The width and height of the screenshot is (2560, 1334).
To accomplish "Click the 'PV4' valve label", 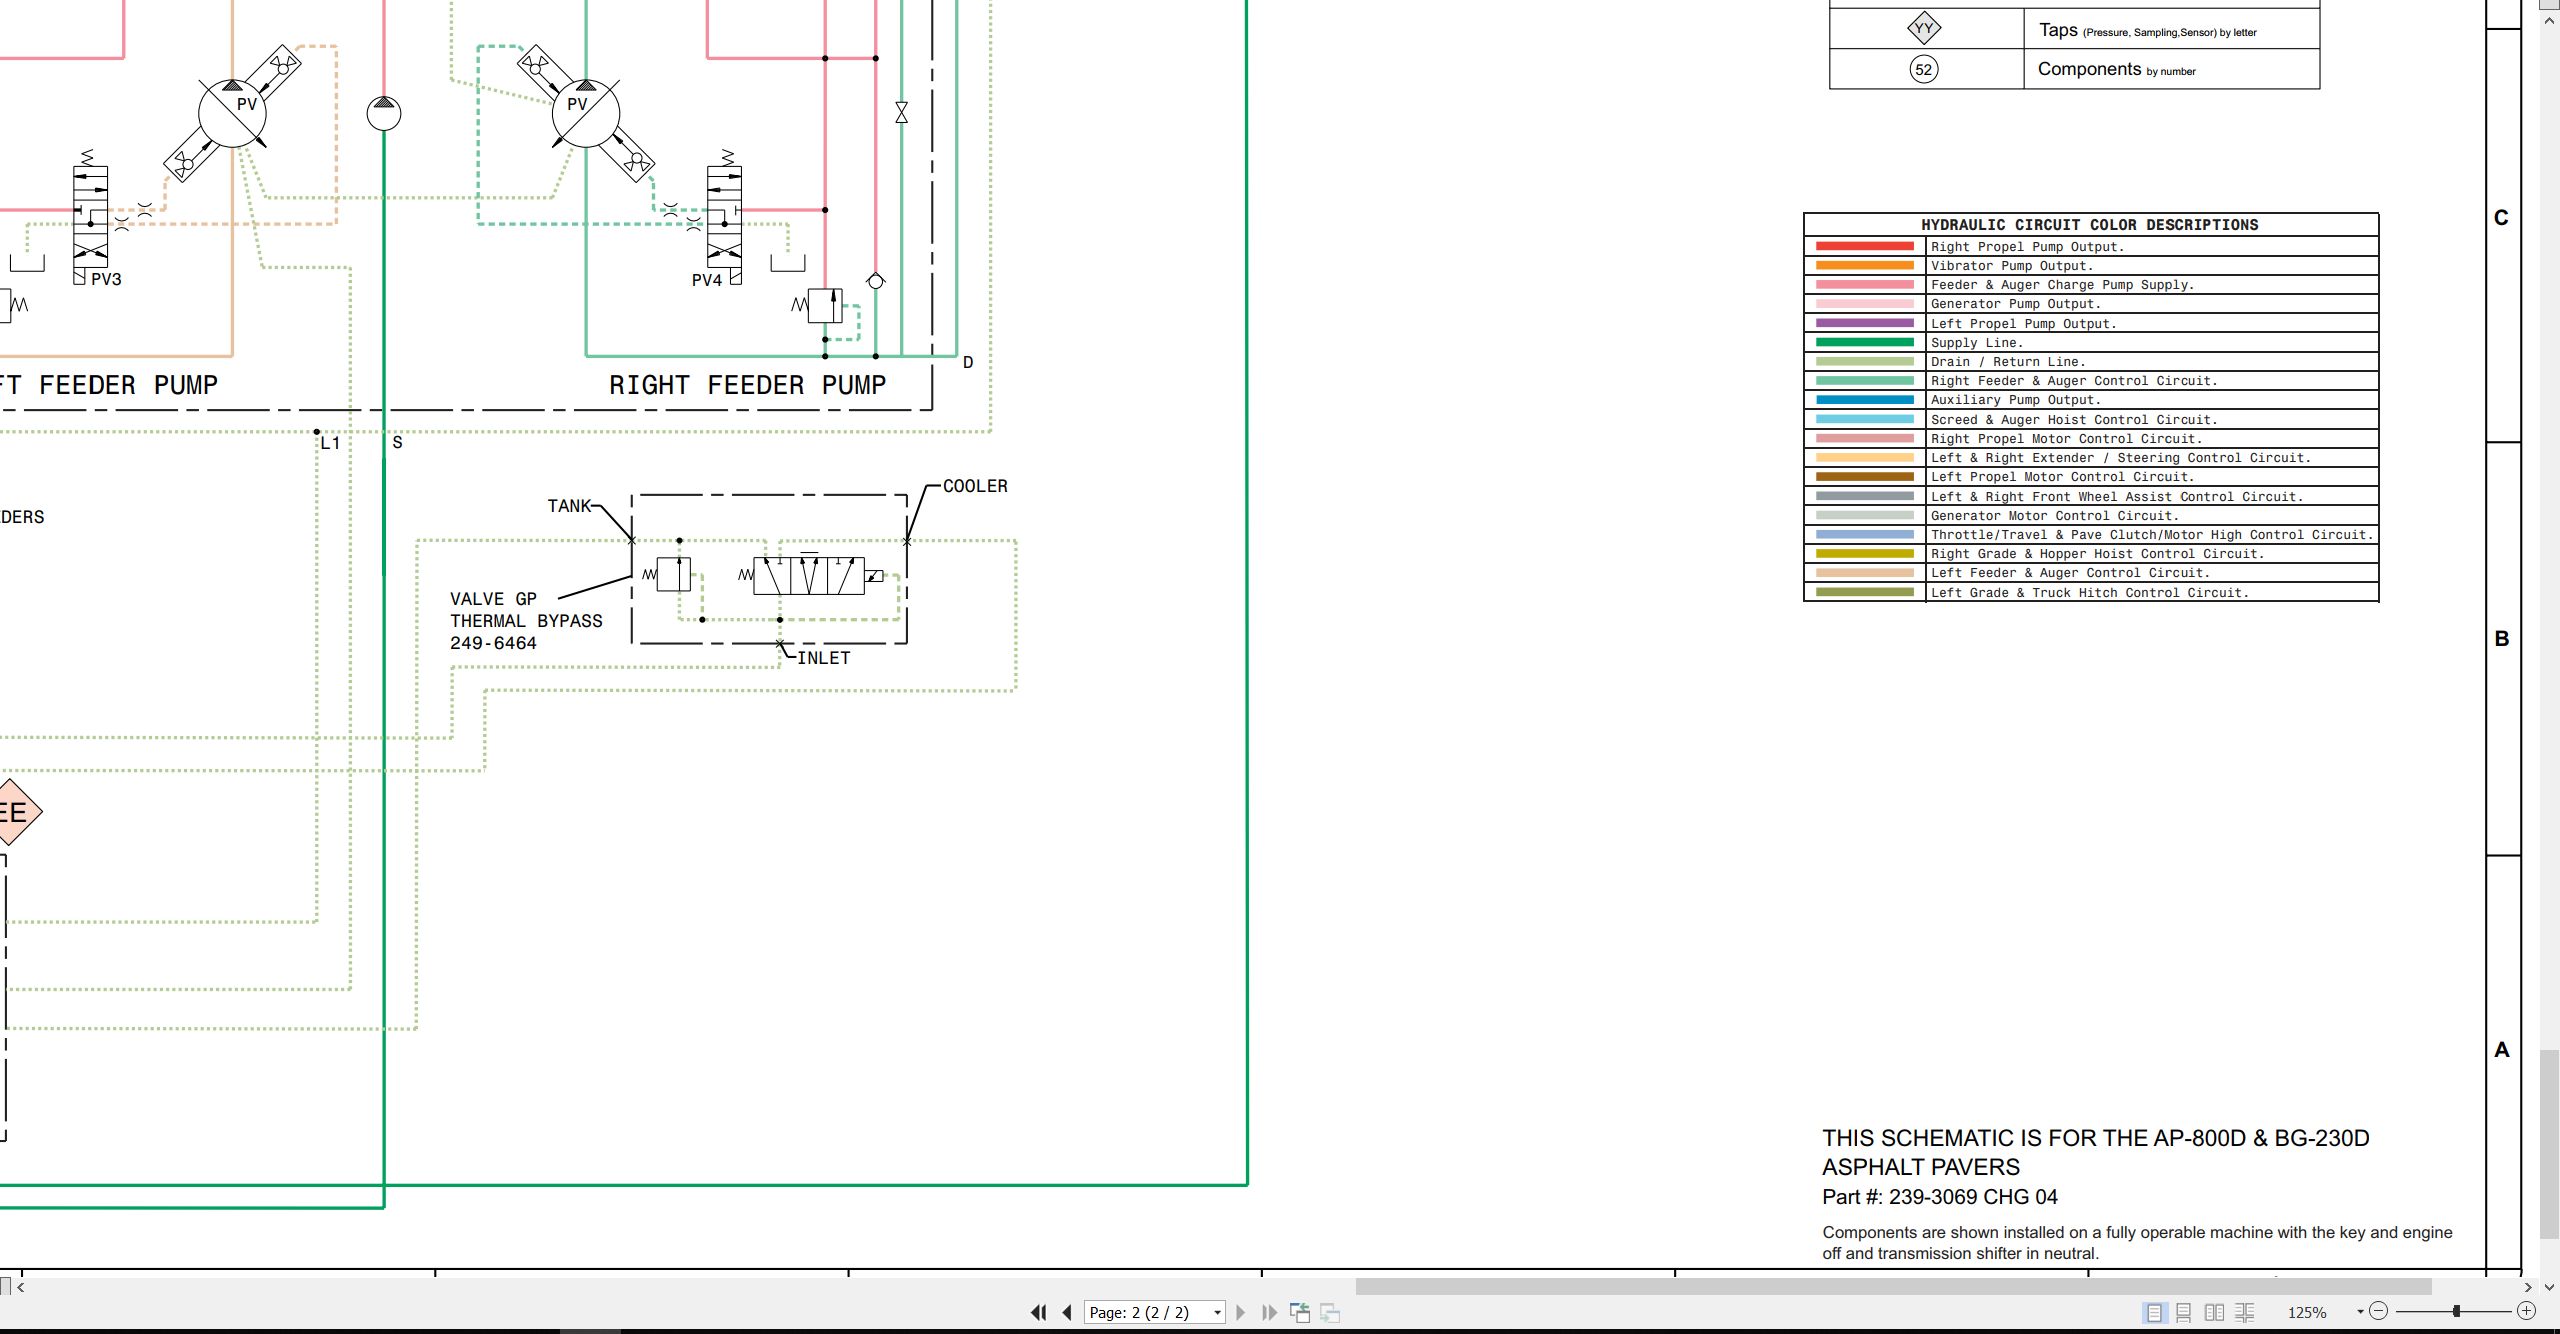I will click(x=706, y=280).
